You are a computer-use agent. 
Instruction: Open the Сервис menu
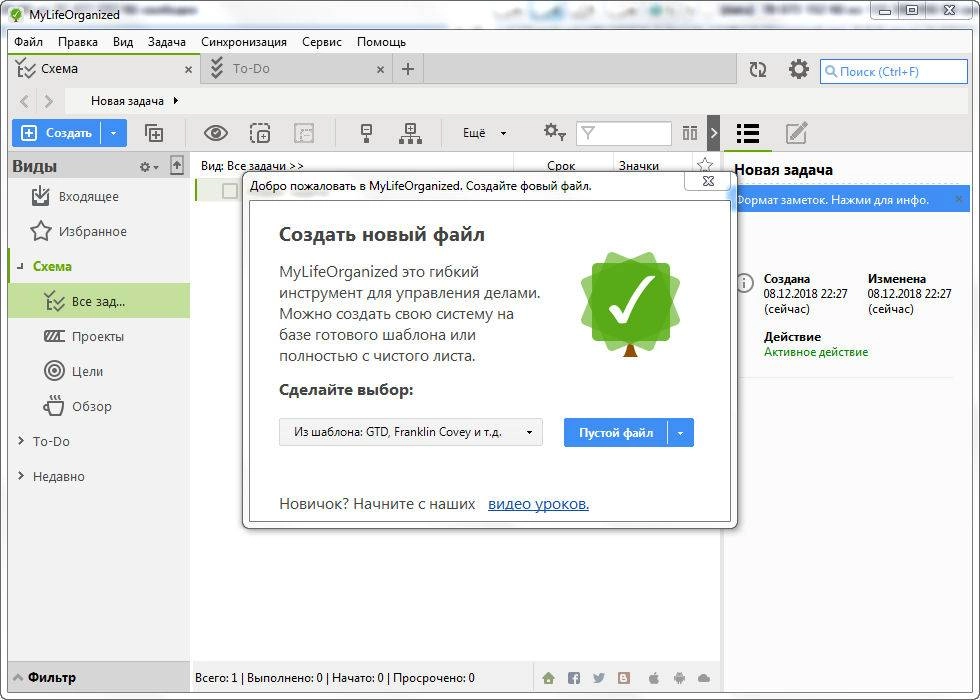click(322, 42)
